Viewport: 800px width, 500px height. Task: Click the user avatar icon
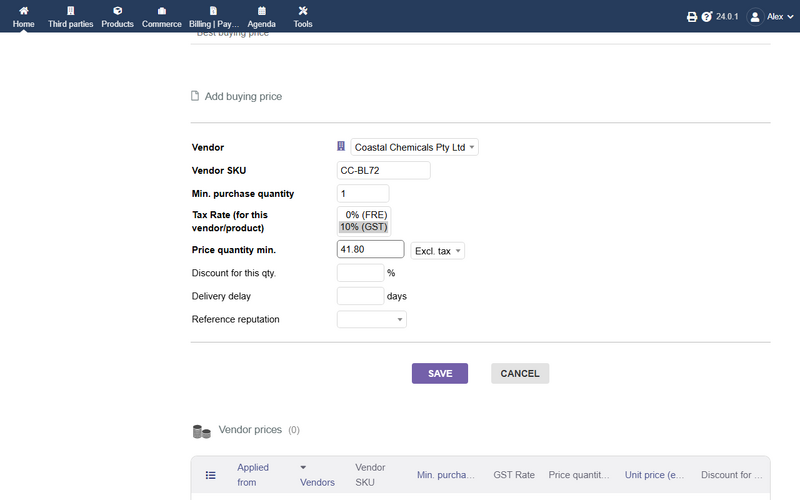755,17
